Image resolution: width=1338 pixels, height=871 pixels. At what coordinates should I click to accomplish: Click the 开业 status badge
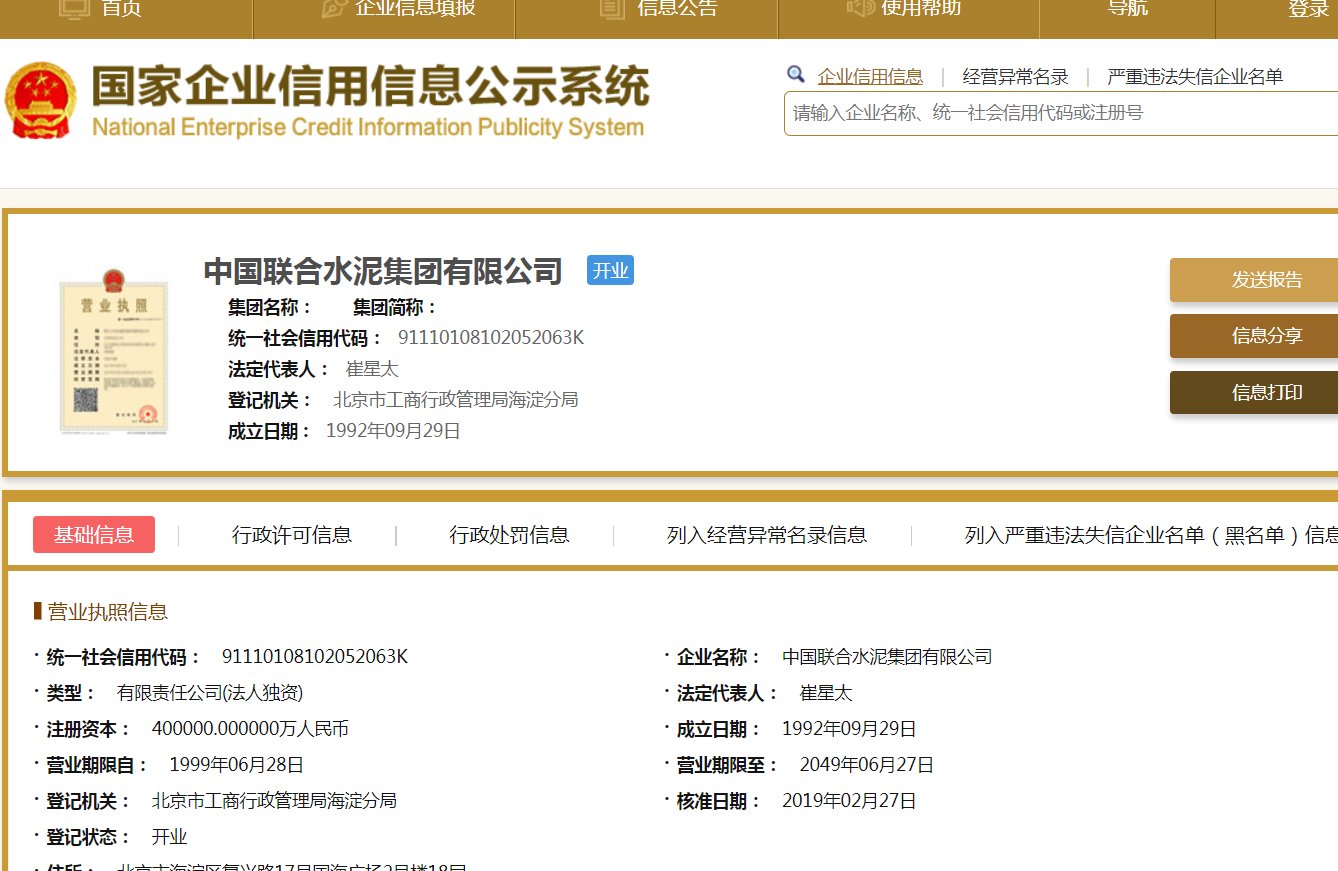(x=611, y=270)
